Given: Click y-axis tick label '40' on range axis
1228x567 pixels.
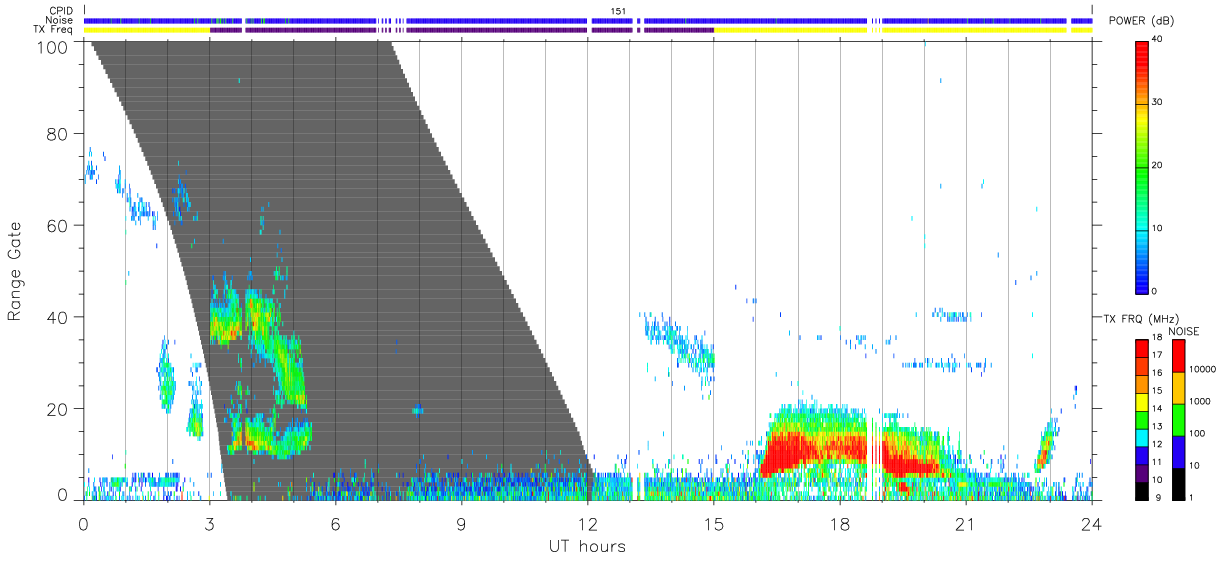Looking at the screenshot, I should pyautogui.click(x=59, y=317).
